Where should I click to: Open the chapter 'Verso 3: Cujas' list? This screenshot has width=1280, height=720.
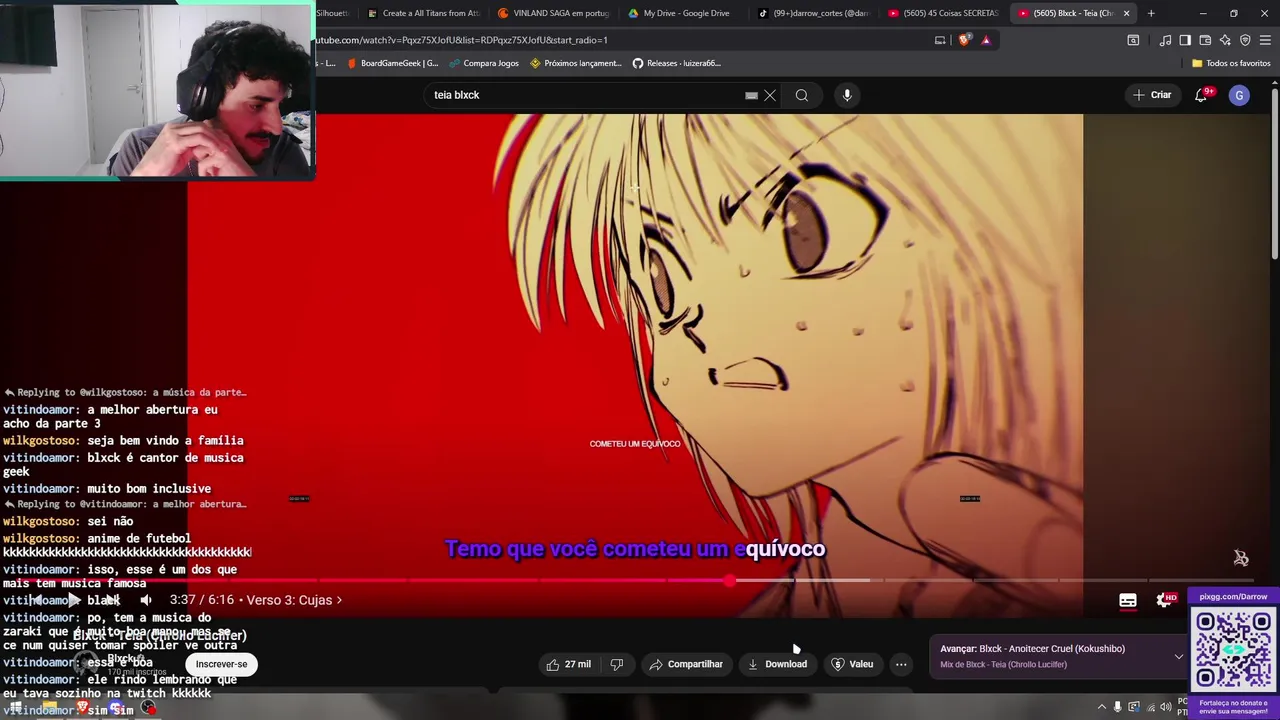pyautogui.click(x=294, y=600)
